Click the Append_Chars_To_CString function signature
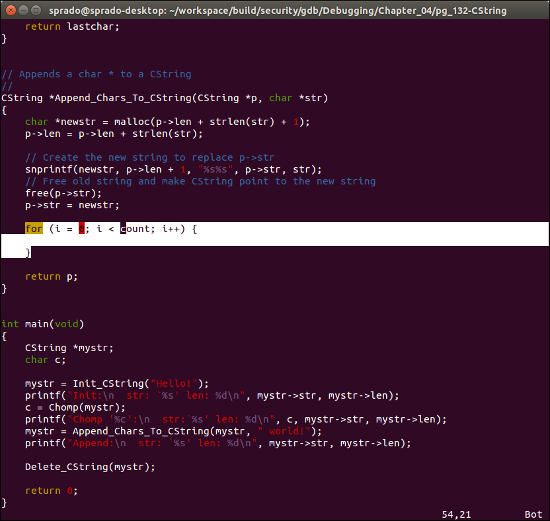Screen dimensions: 550x521 coord(165,98)
